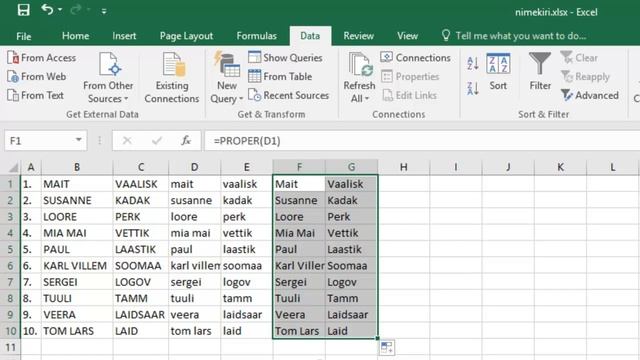Sort Z to A descending
The image size is (640, 360).
pos(473,89)
